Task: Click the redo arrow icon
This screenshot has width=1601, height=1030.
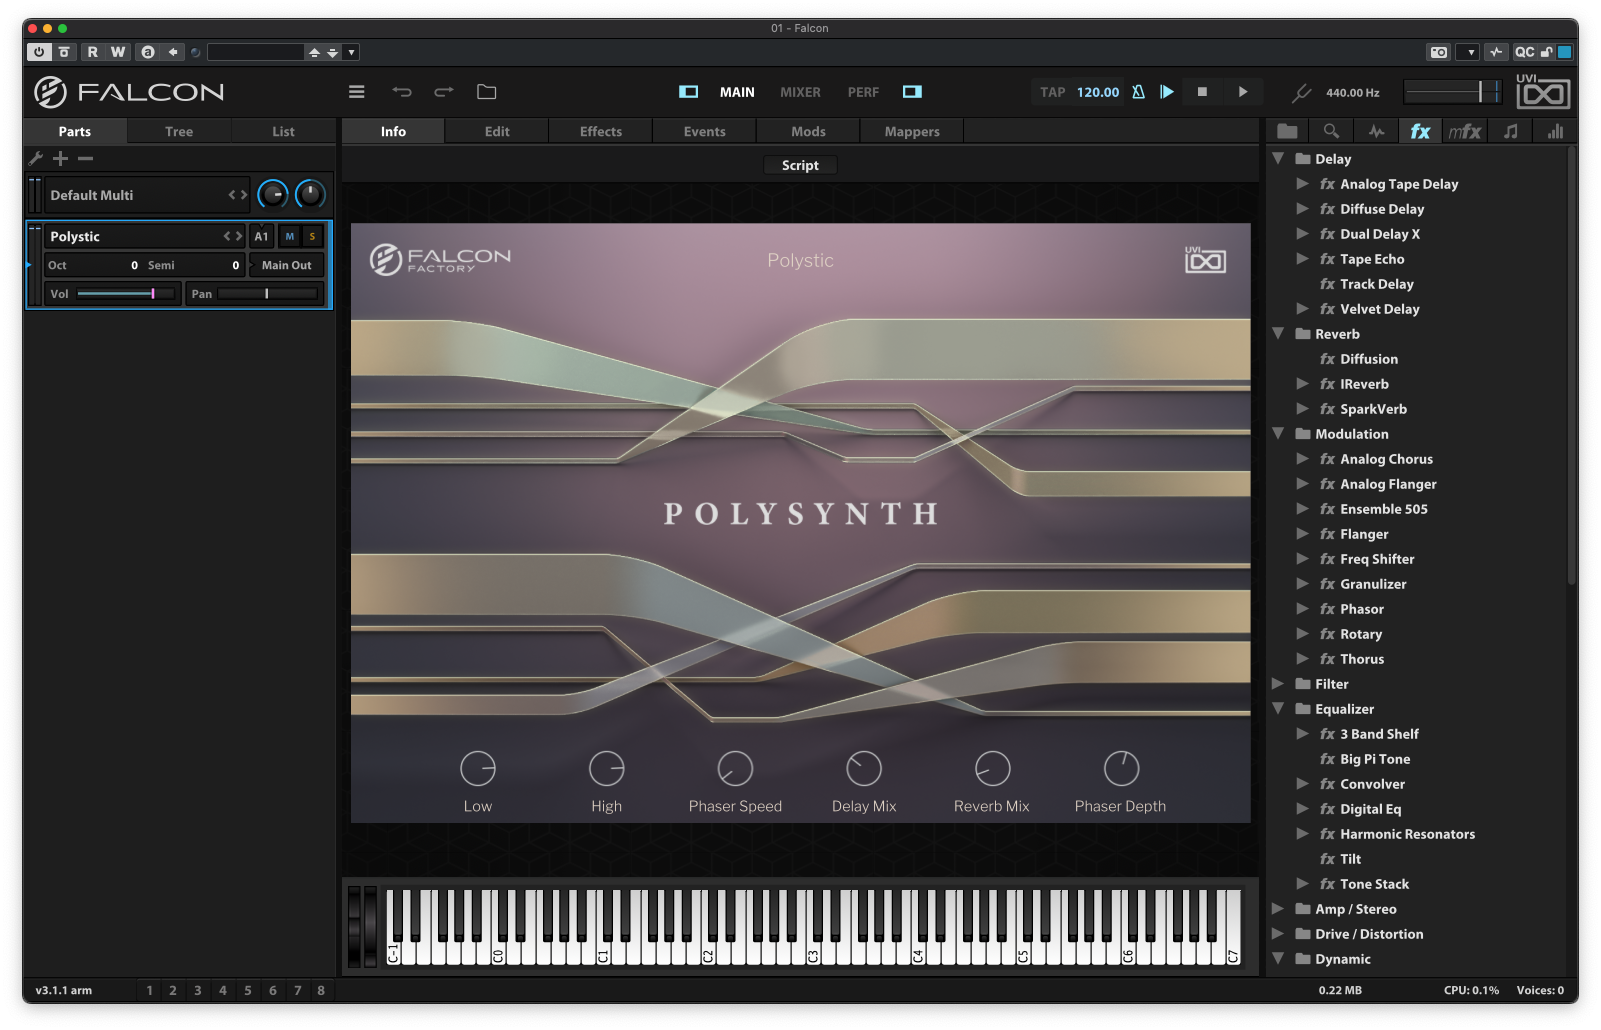Action: coord(444,92)
